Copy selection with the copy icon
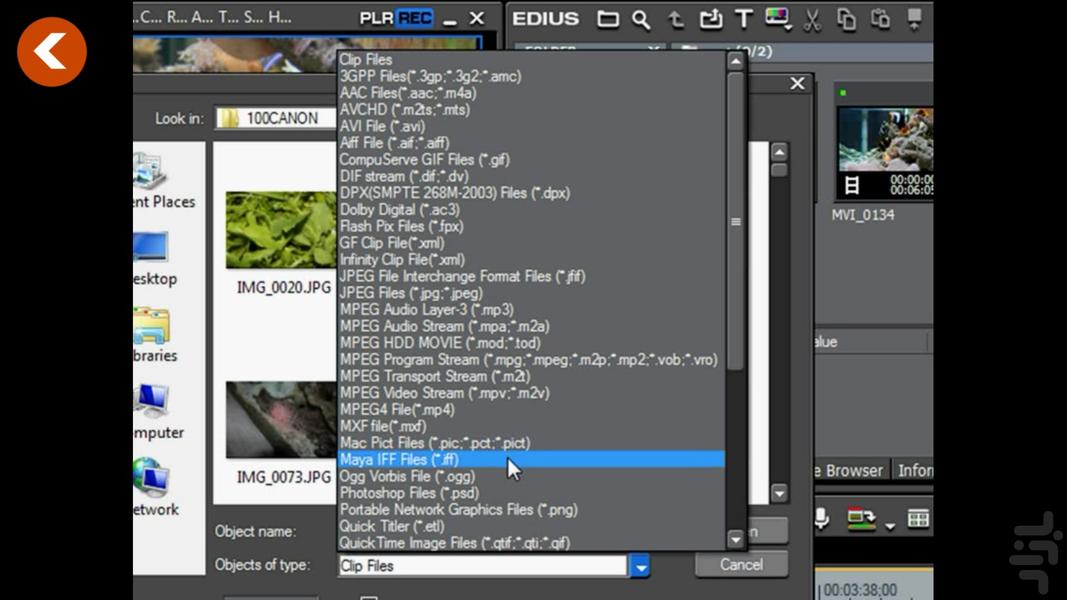The image size is (1067, 600). [848, 17]
